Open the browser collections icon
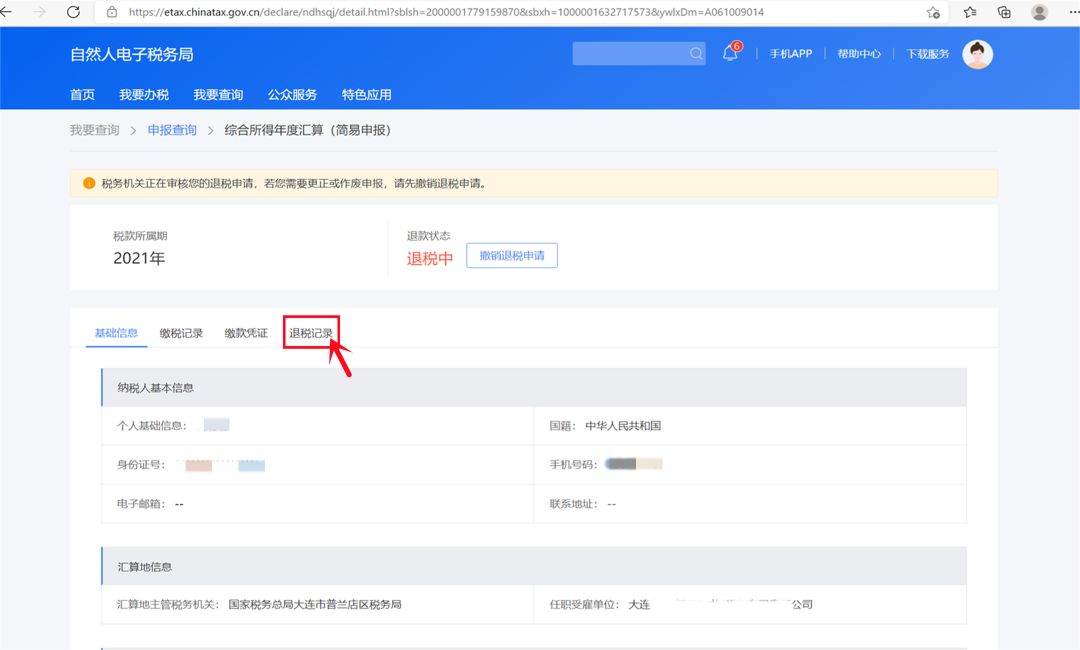Viewport: 1080px width, 650px height. click(x=1004, y=12)
